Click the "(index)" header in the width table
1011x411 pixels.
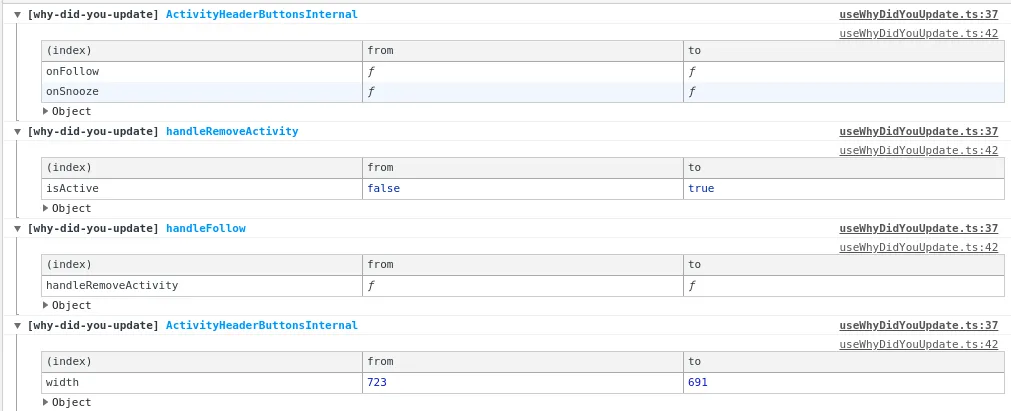point(69,362)
